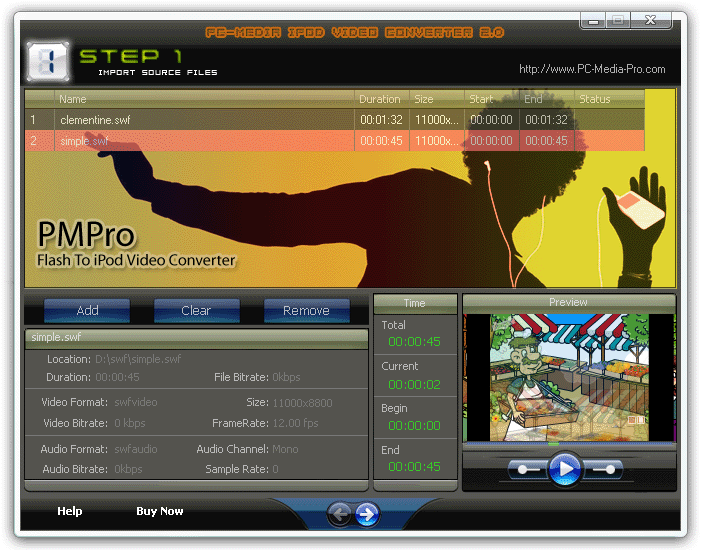Click the simple.swf details panel header
Viewport: 701px width, 550px height.
coord(197,337)
